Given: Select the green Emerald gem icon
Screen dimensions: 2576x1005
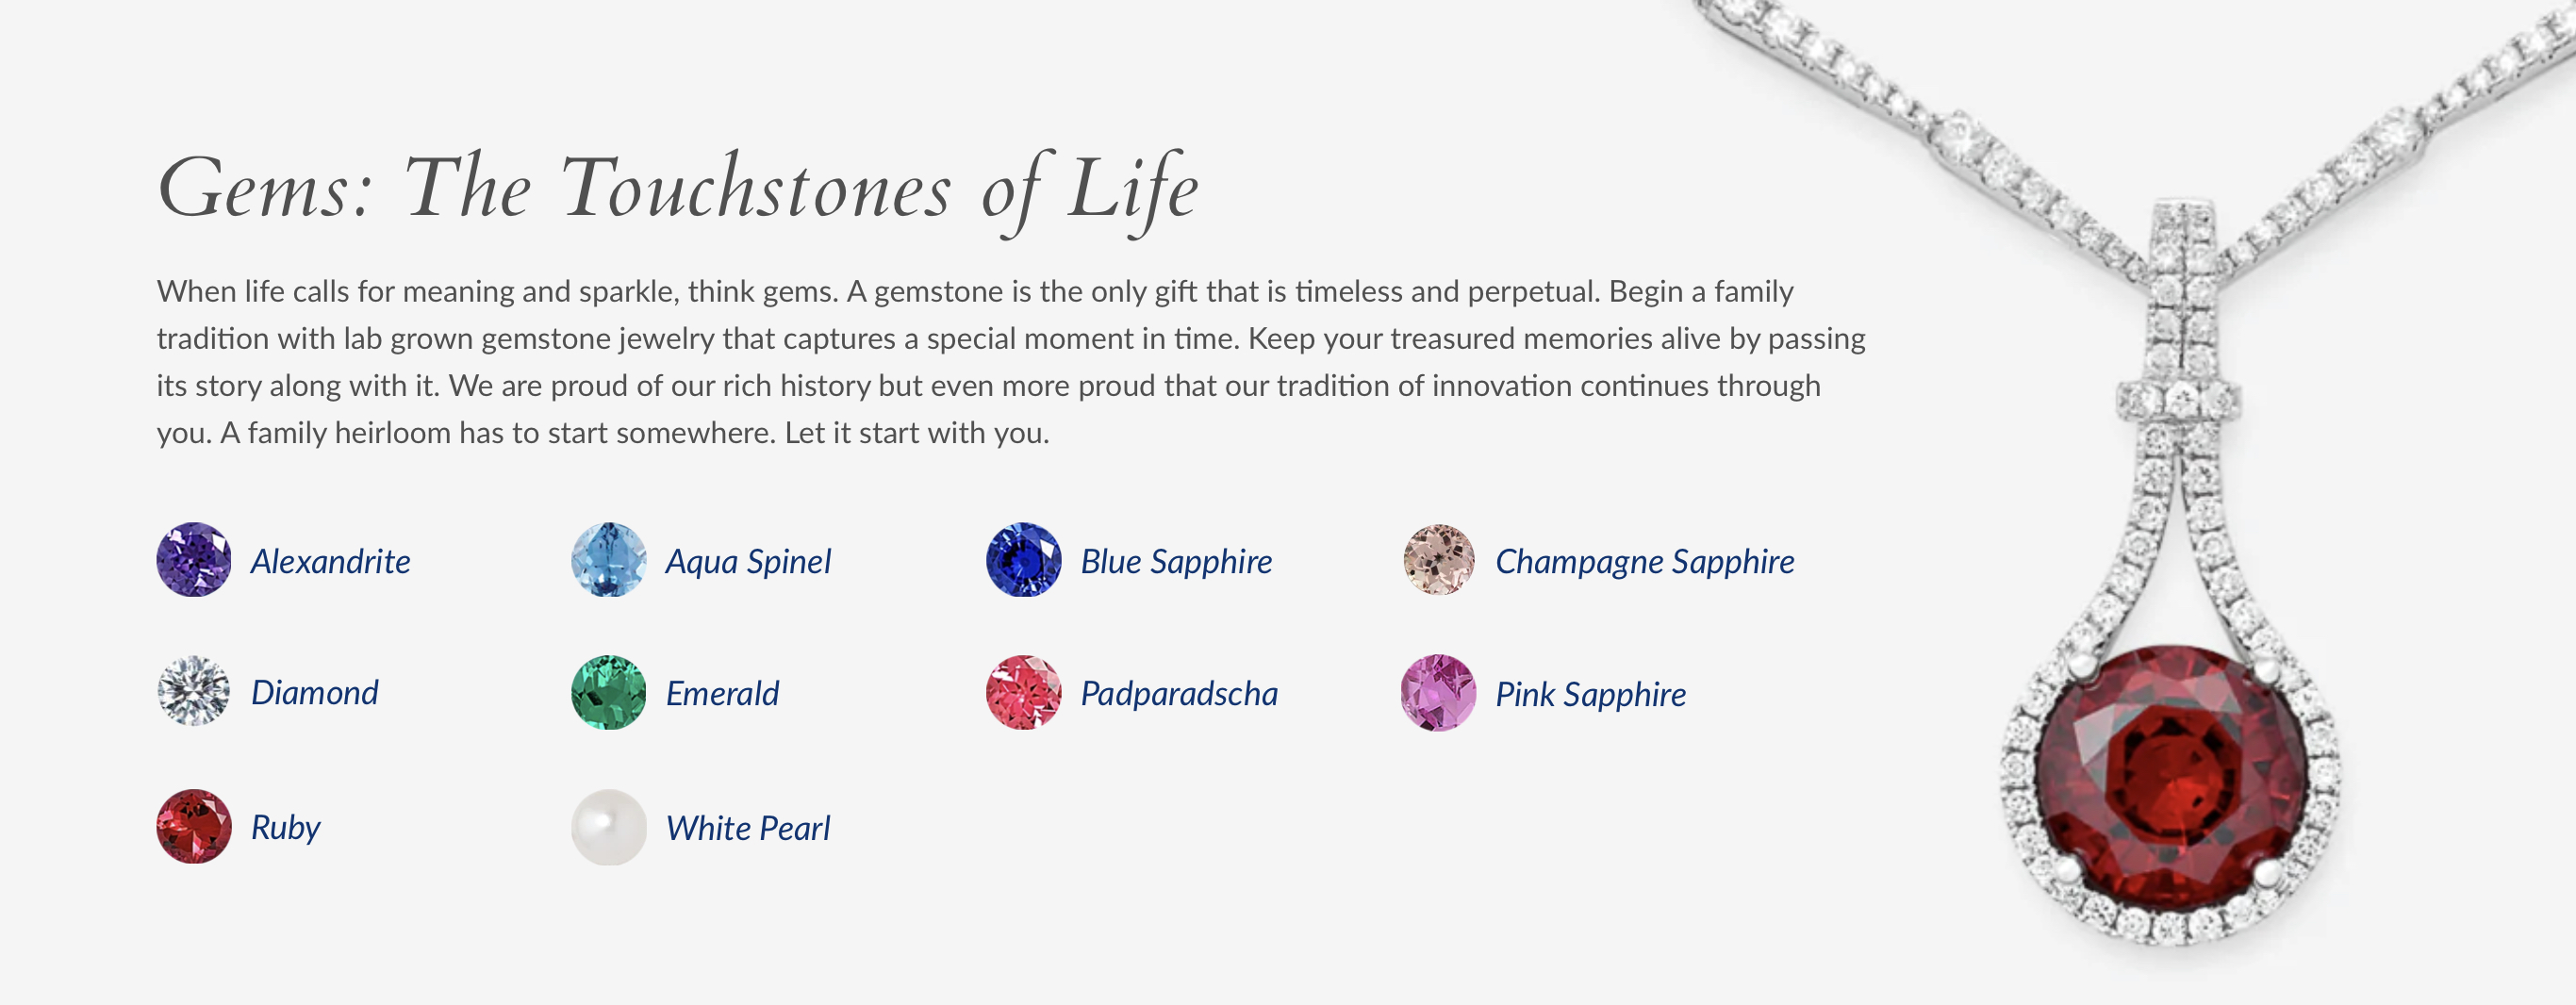Looking at the screenshot, I should pos(609,692).
